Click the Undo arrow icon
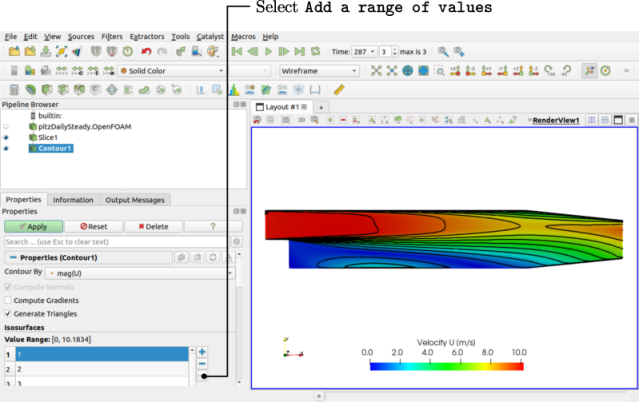The width and height of the screenshot is (639, 402). point(147,51)
